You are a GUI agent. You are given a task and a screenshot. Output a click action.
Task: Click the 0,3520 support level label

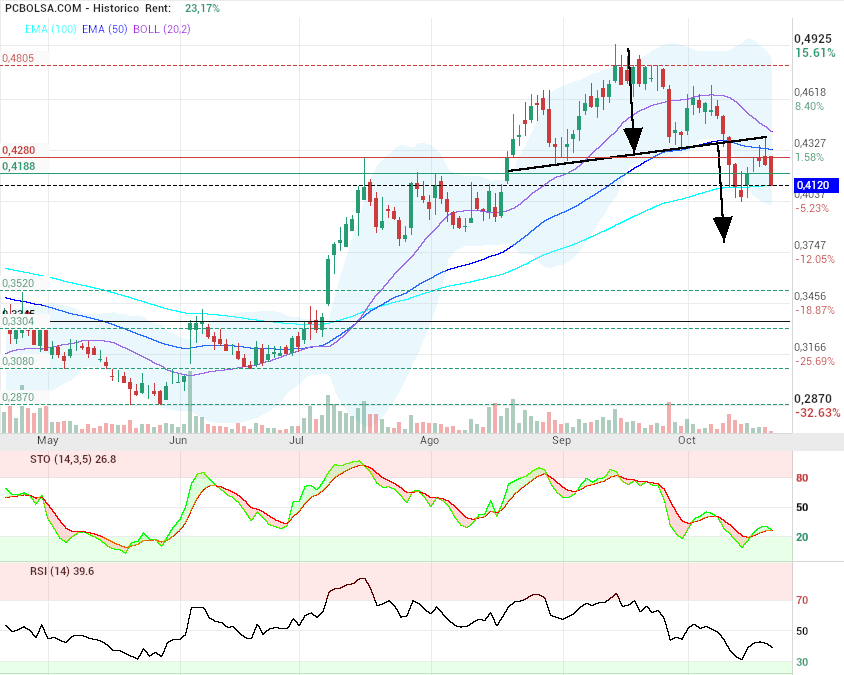click(18, 284)
